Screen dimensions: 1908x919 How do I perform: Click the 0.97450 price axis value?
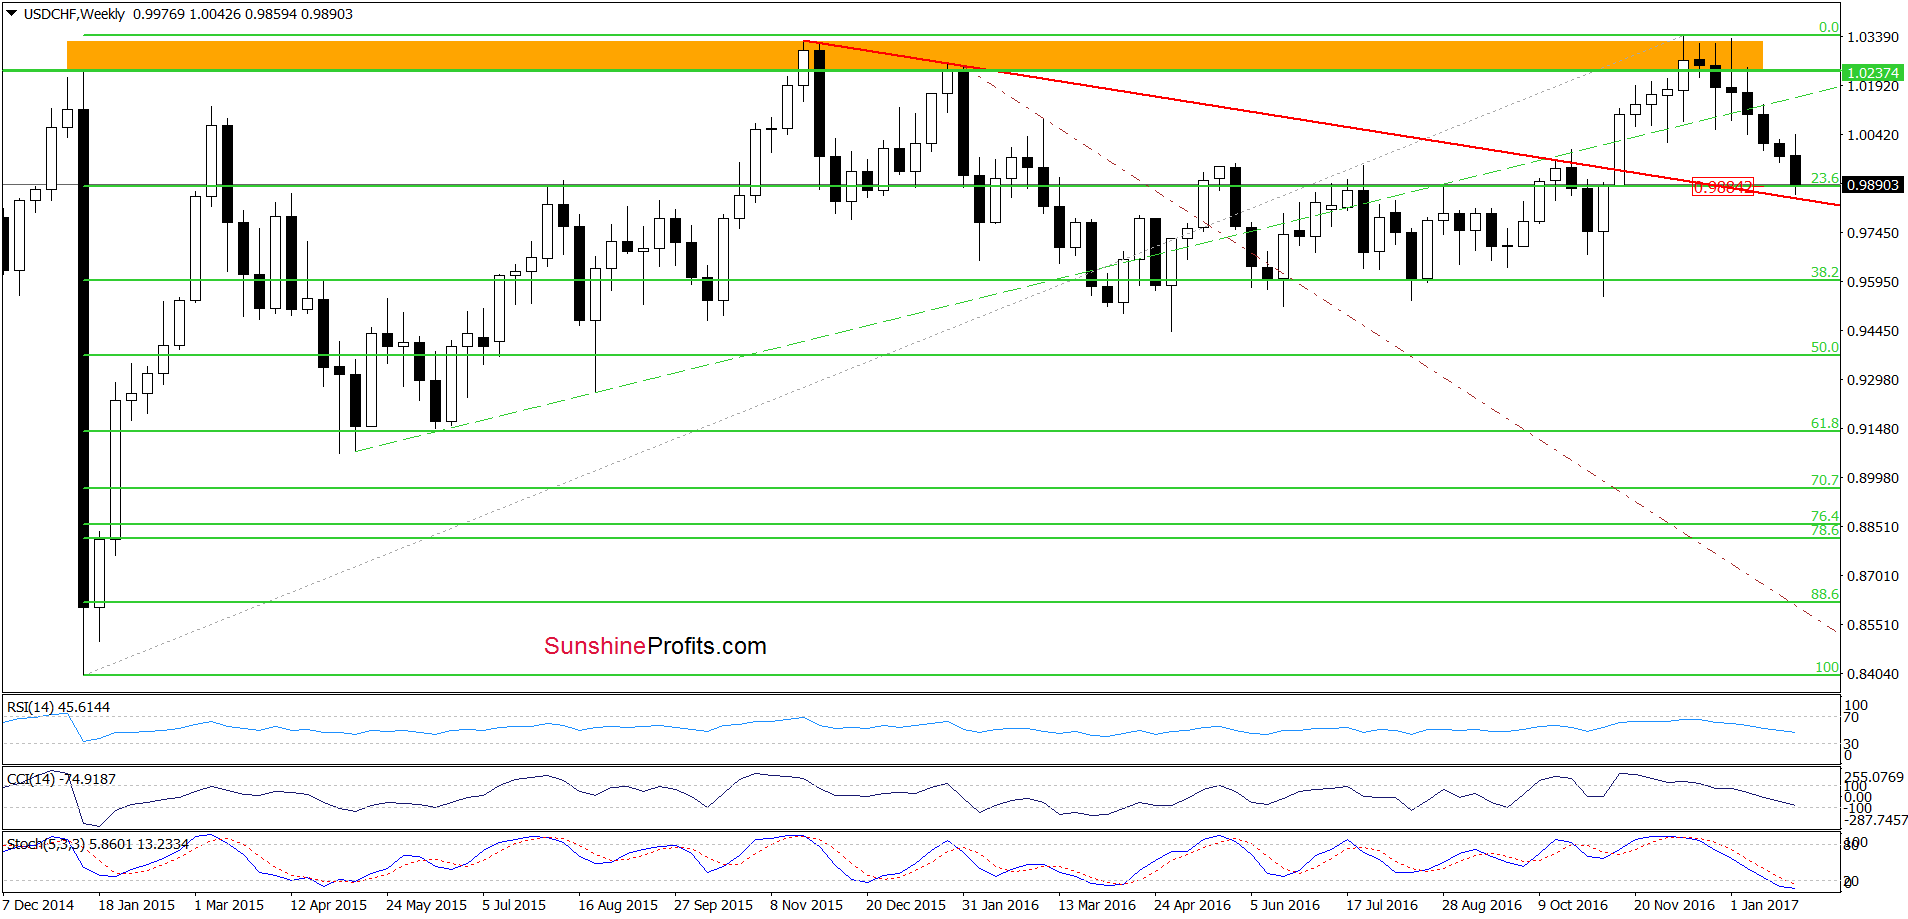(1873, 233)
